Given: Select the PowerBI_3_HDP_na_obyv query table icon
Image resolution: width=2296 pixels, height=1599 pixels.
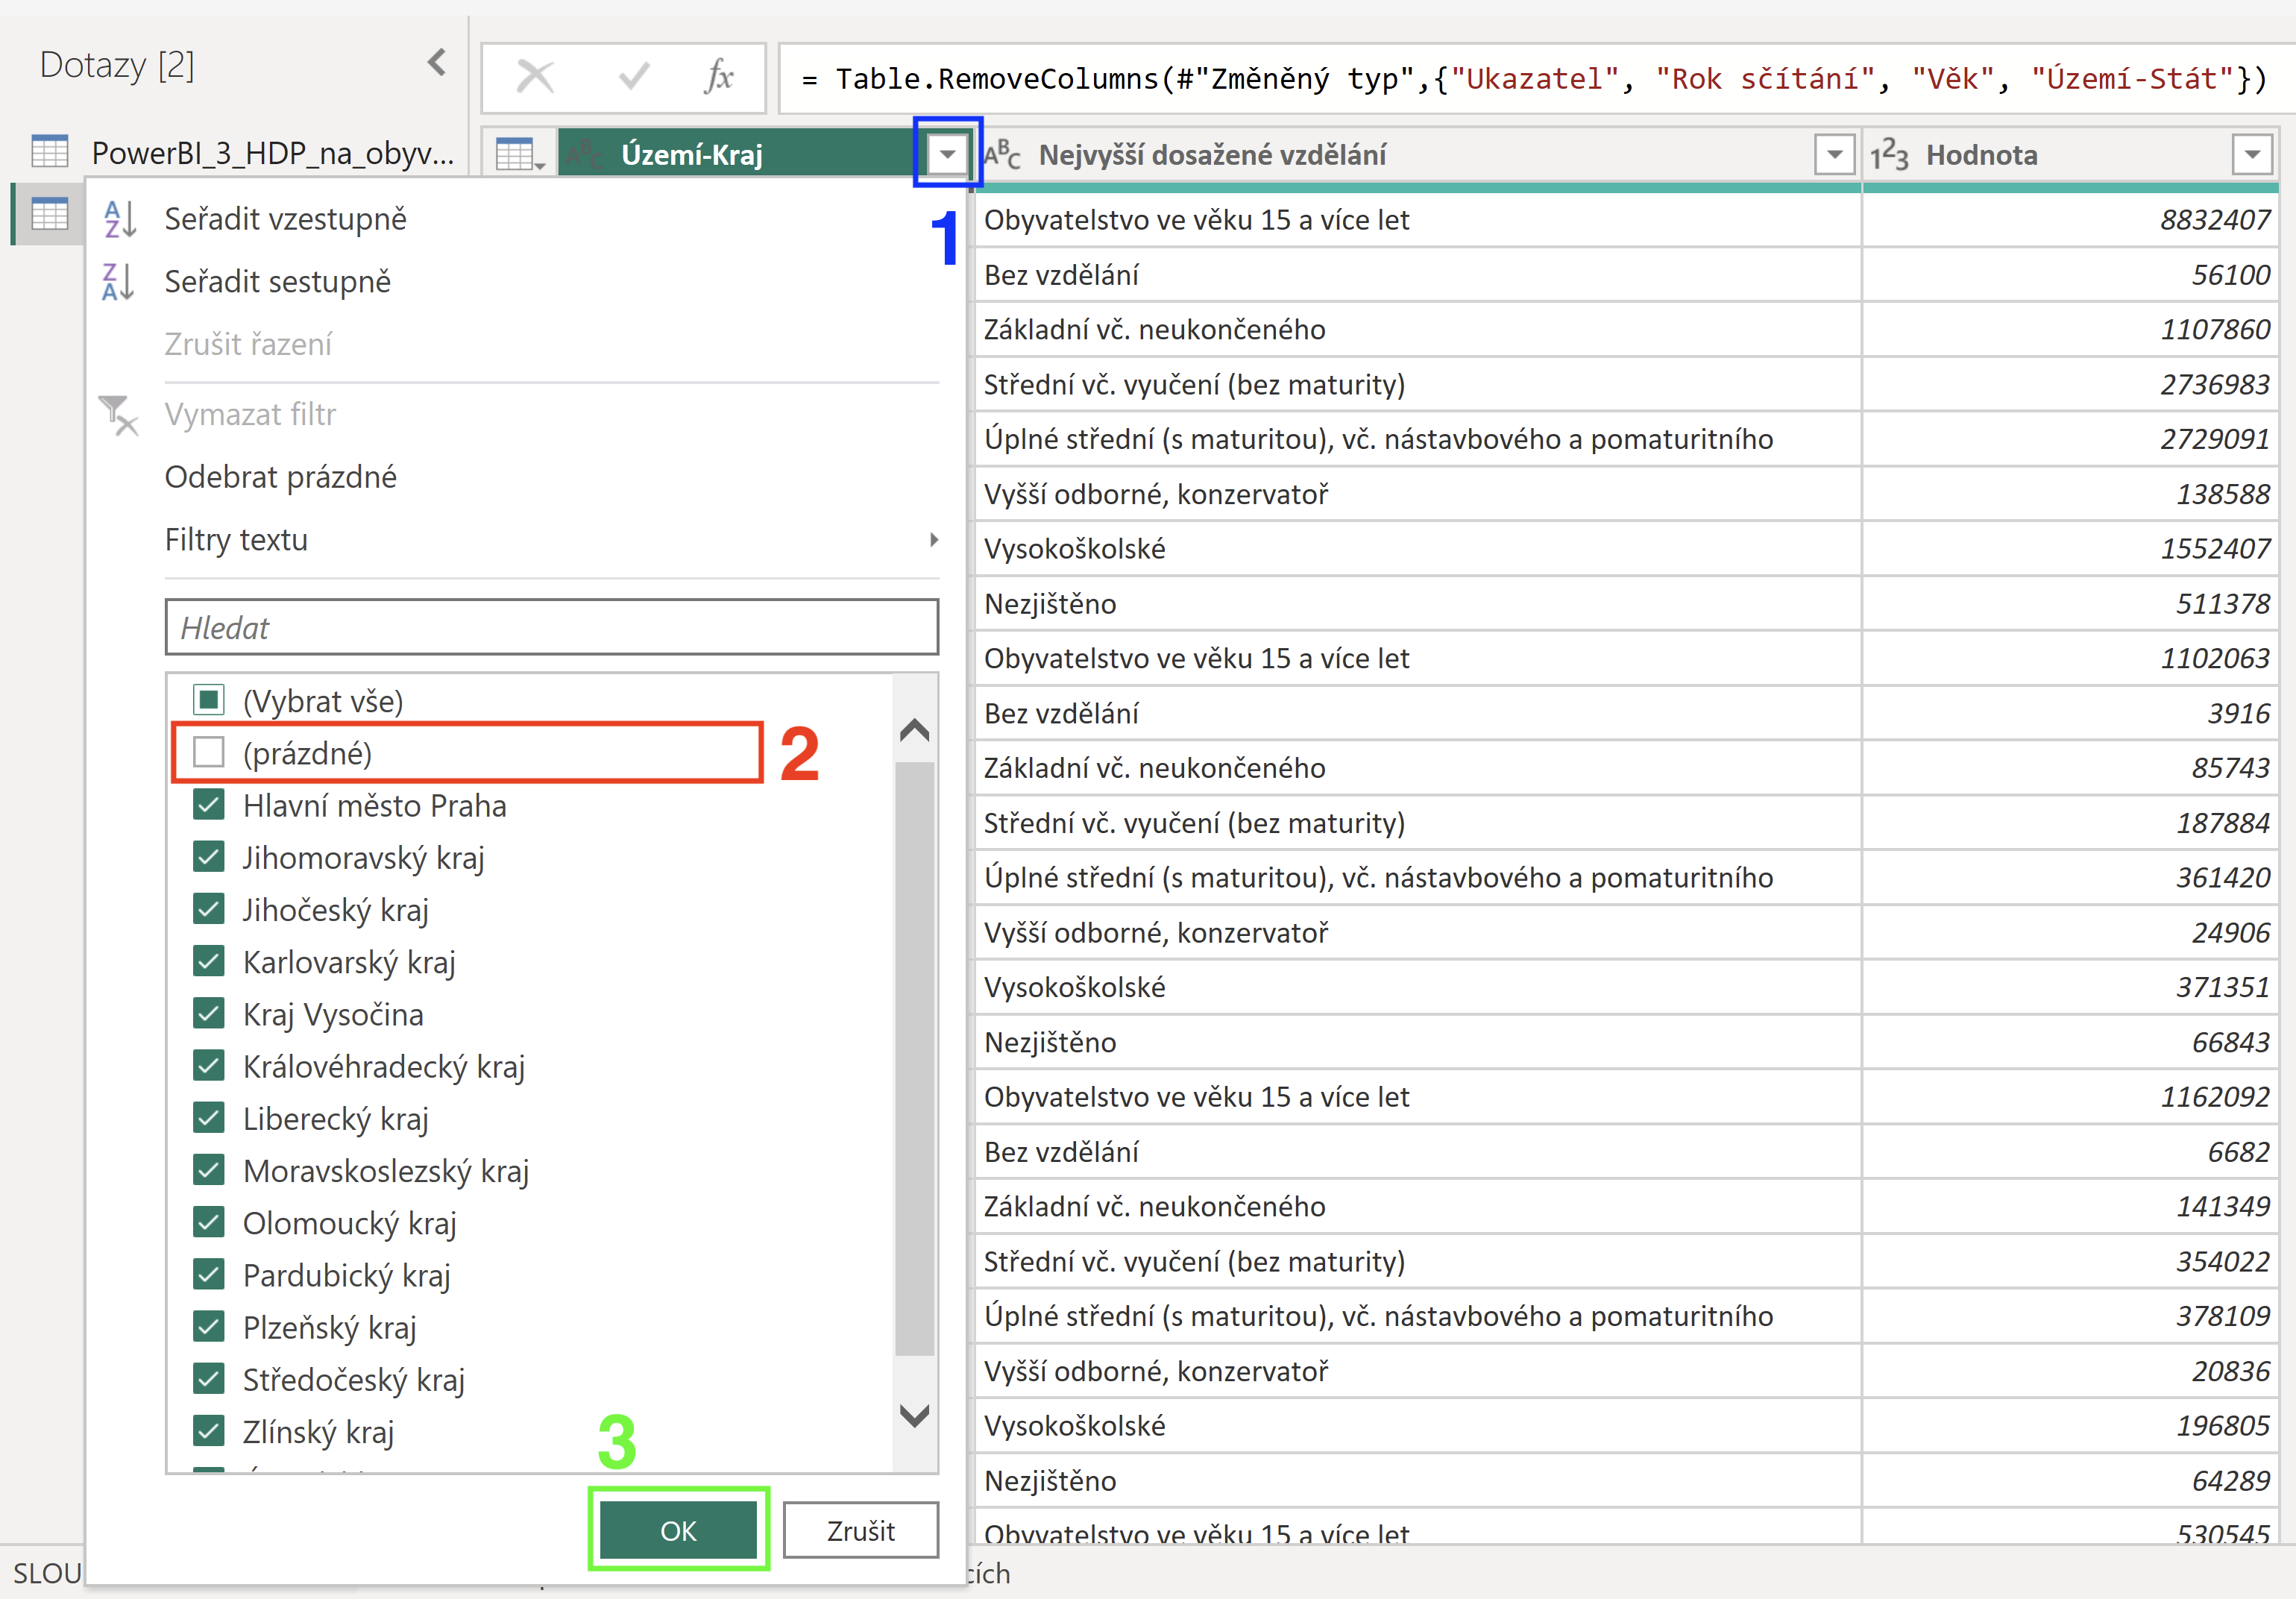Looking at the screenshot, I should pos(49,152).
